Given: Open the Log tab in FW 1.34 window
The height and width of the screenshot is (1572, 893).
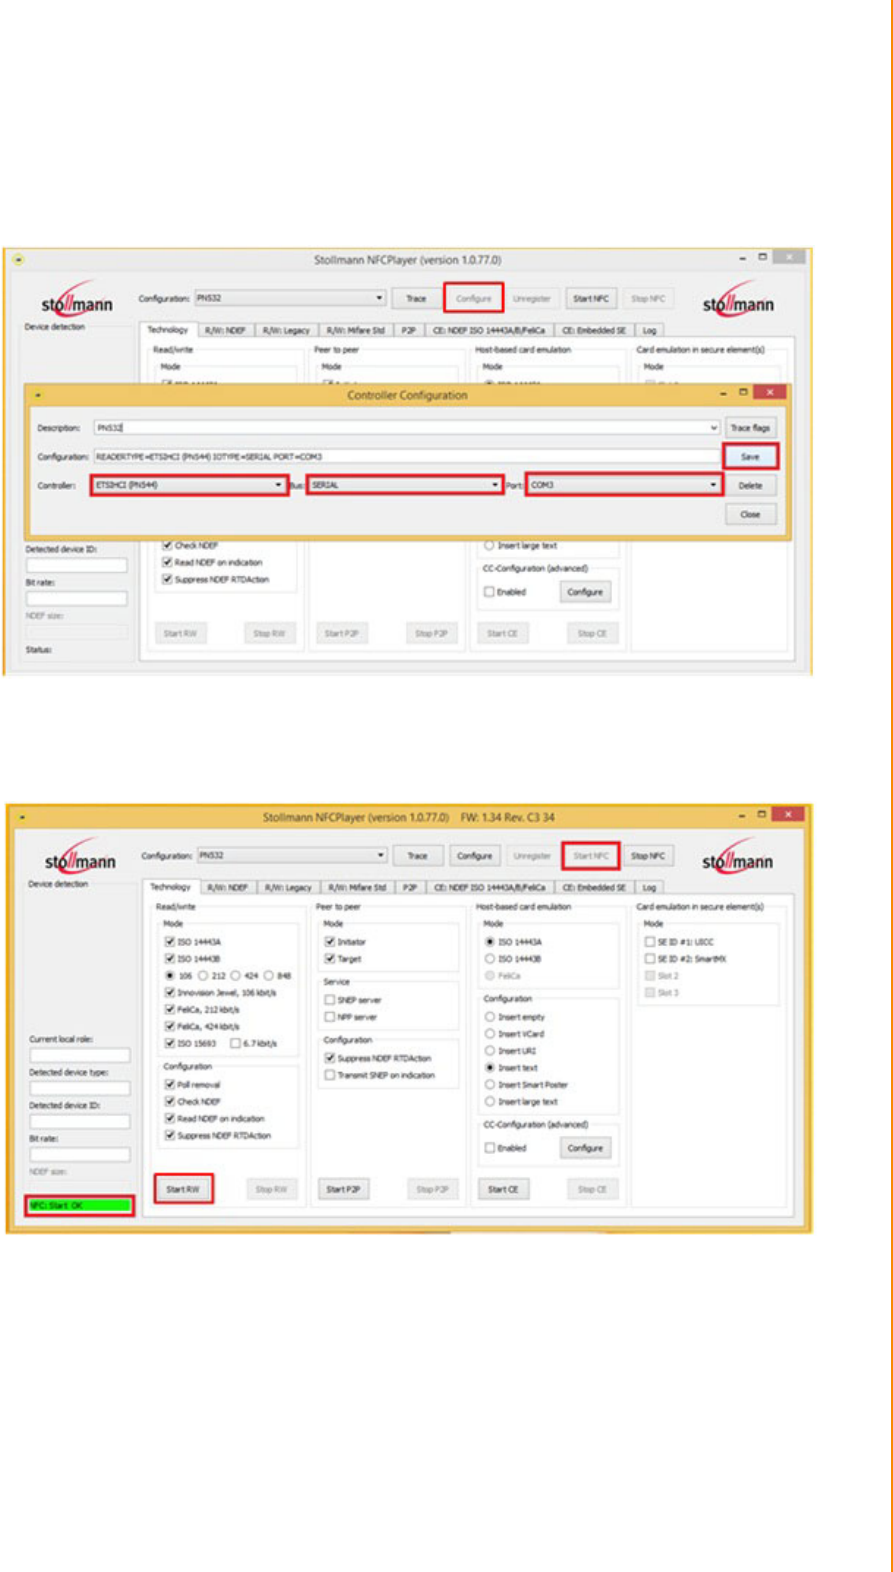Looking at the screenshot, I should (x=650, y=887).
